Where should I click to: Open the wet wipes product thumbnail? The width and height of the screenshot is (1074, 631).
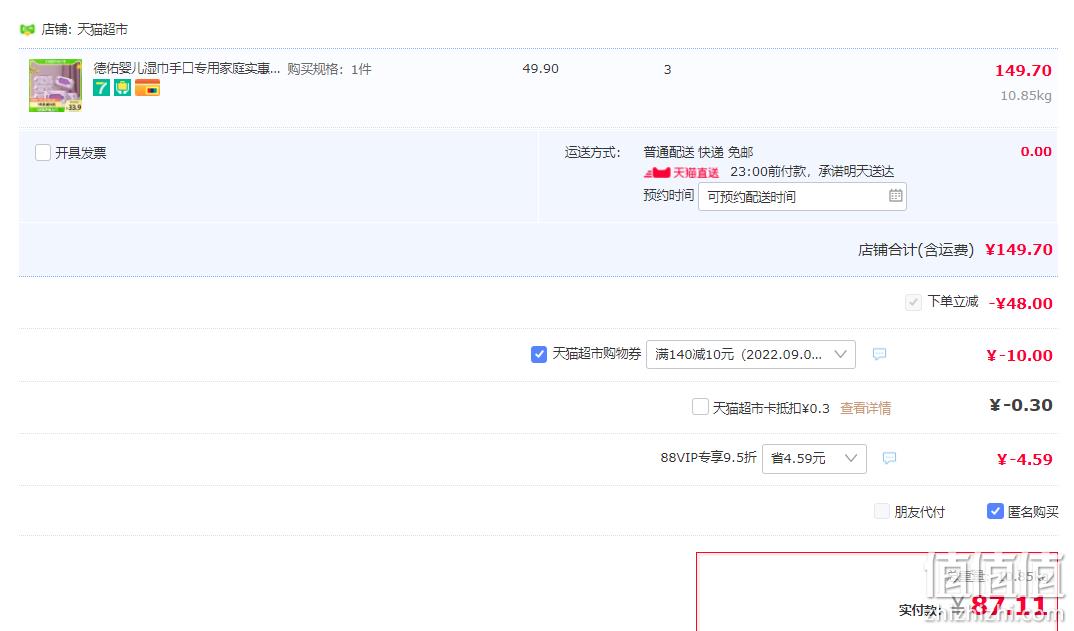(x=55, y=86)
